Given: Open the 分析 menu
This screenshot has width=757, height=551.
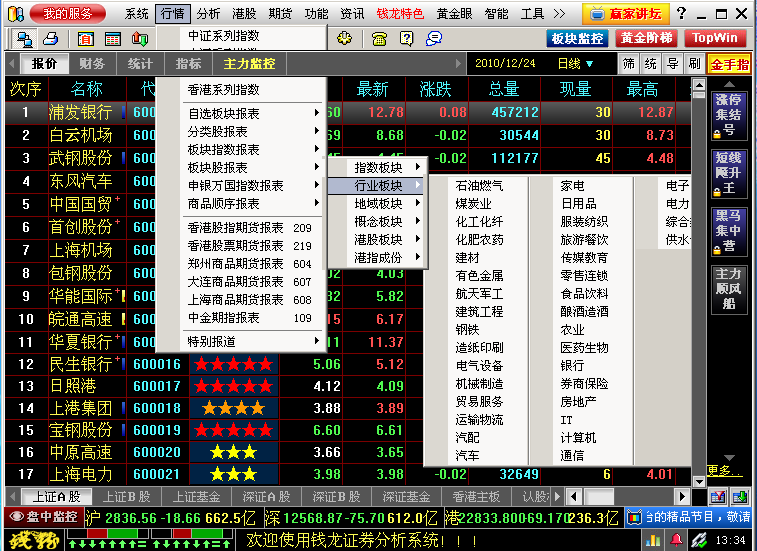Looking at the screenshot, I should pos(208,14).
